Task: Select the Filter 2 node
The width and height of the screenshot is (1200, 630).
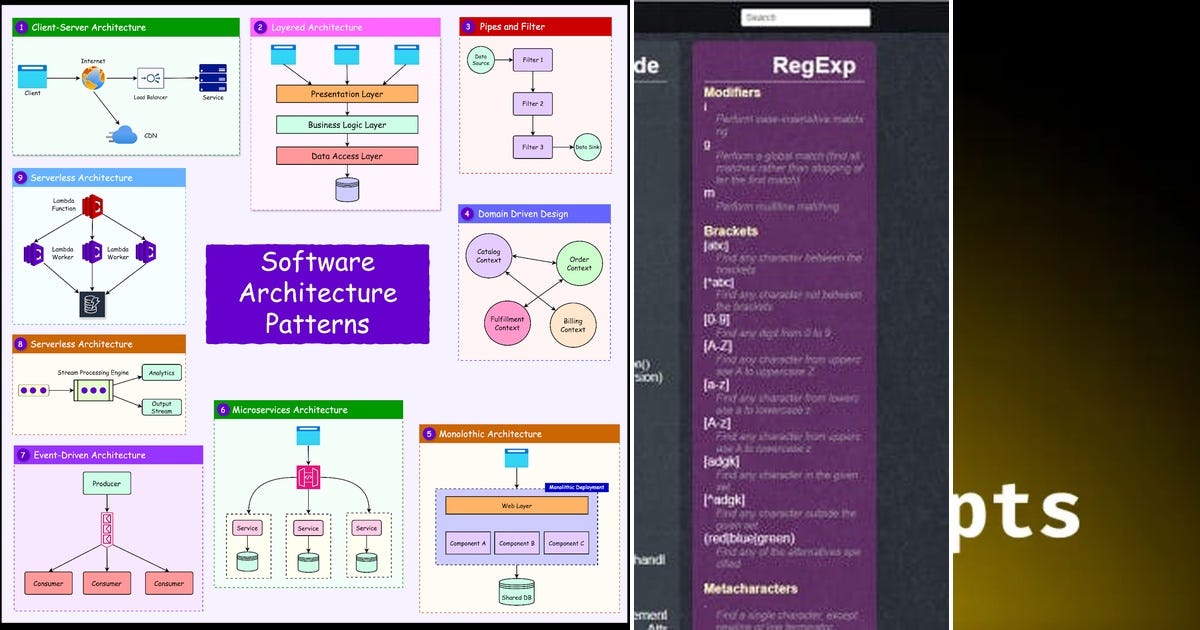Action: coord(533,103)
